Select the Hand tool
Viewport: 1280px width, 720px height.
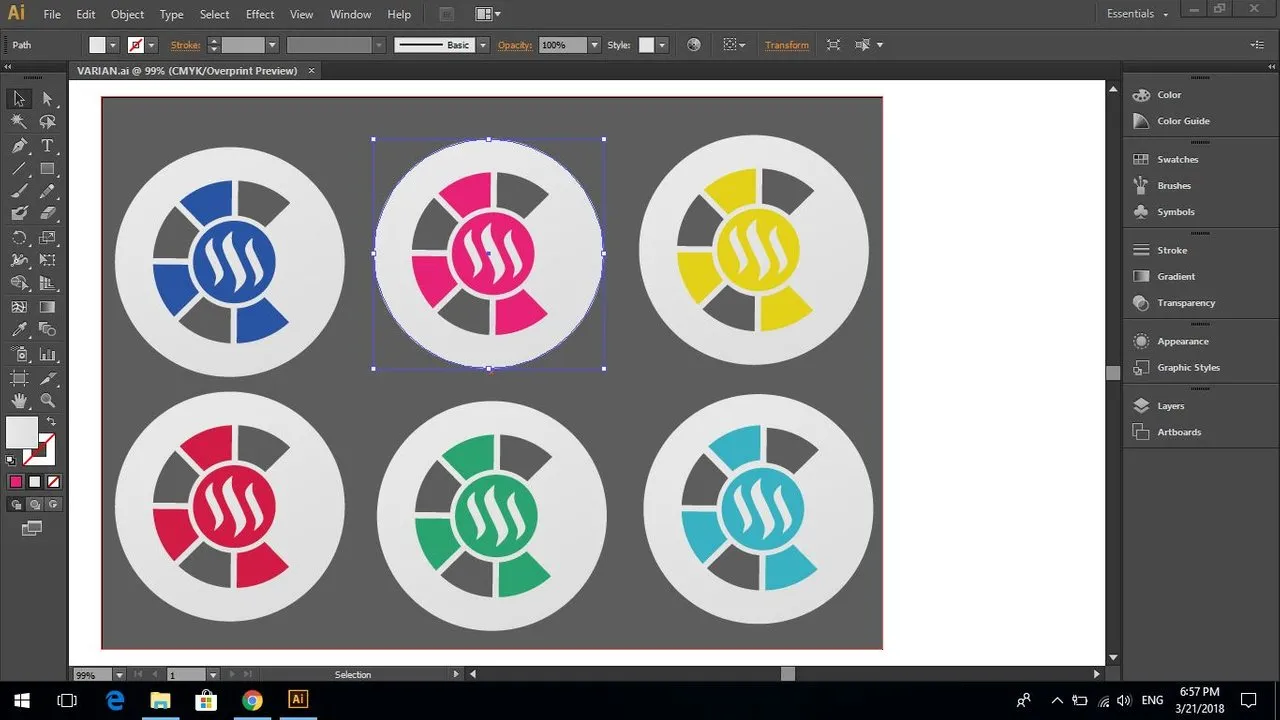click(19, 401)
